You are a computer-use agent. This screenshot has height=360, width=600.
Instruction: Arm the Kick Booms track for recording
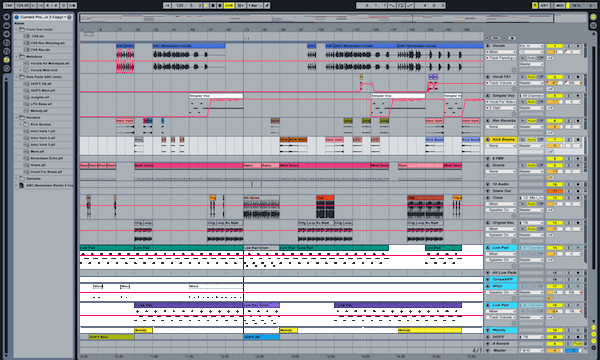[x=578, y=140]
